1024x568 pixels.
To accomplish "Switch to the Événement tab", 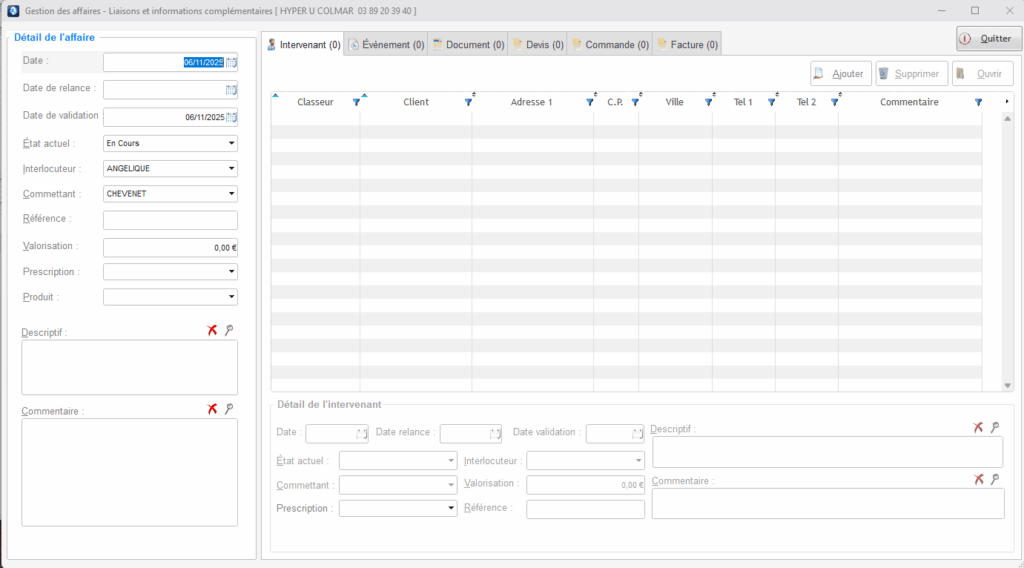I will [x=386, y=44].
